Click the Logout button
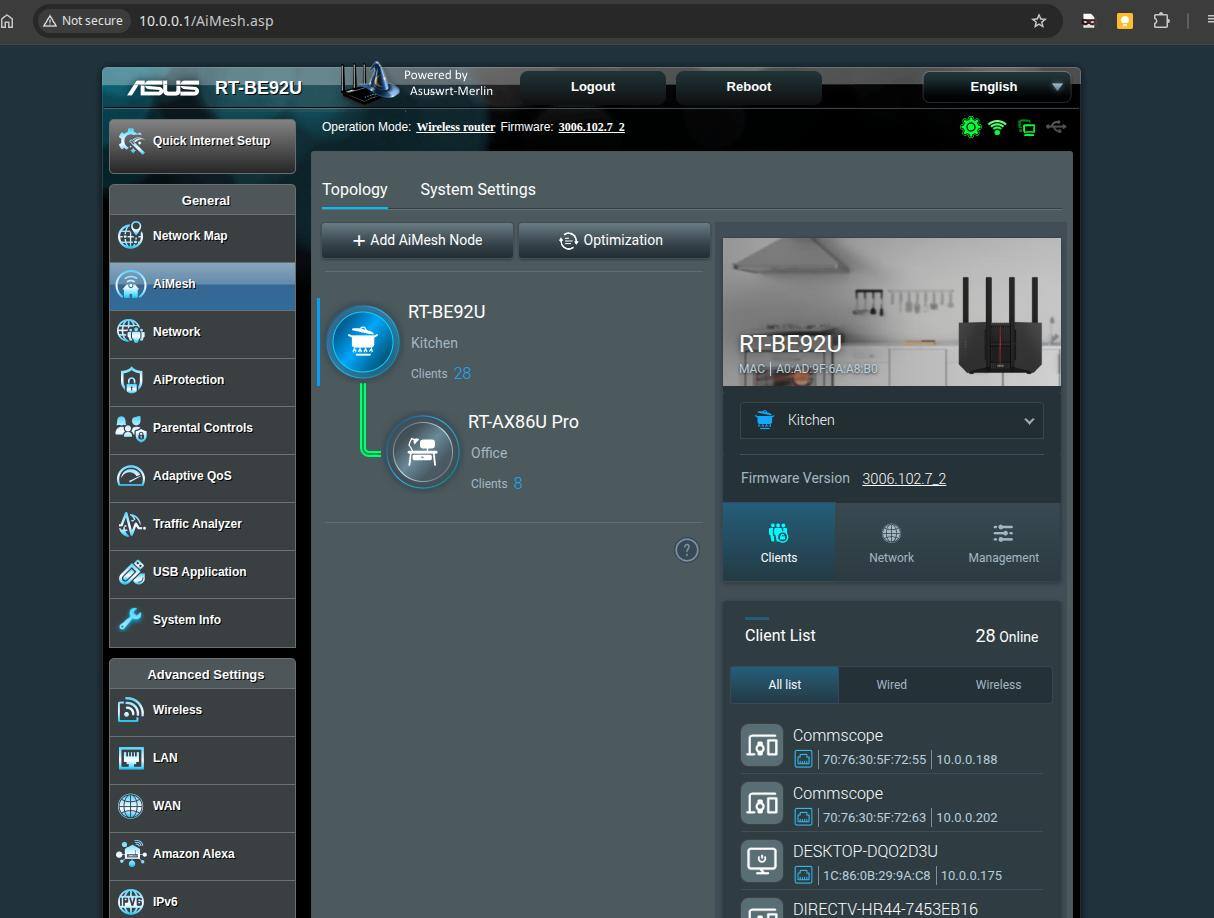This screenshot has width=1214, height=918. [593, 87]
